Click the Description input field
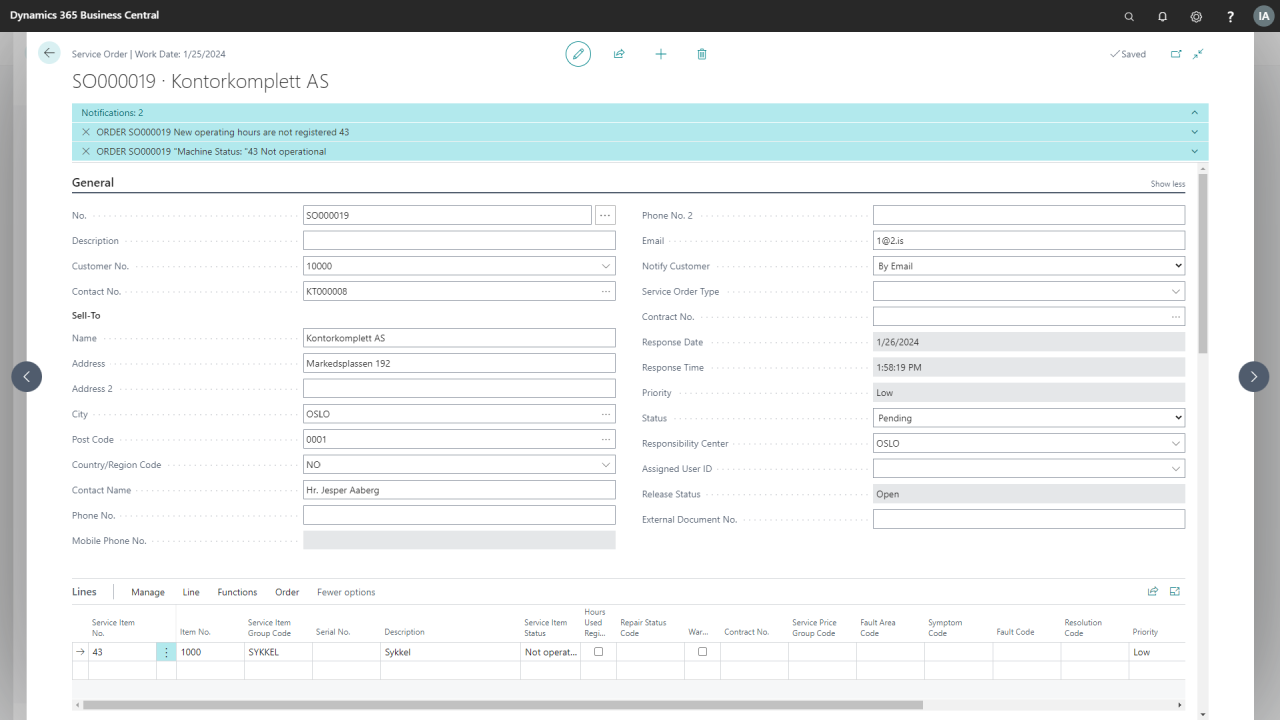1280x720 pixels. (x=459, y=241)
